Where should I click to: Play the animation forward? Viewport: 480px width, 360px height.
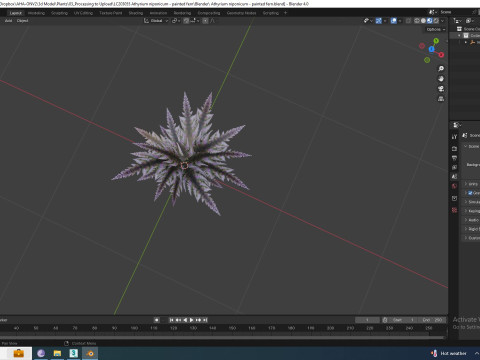(x=192, y=320)
